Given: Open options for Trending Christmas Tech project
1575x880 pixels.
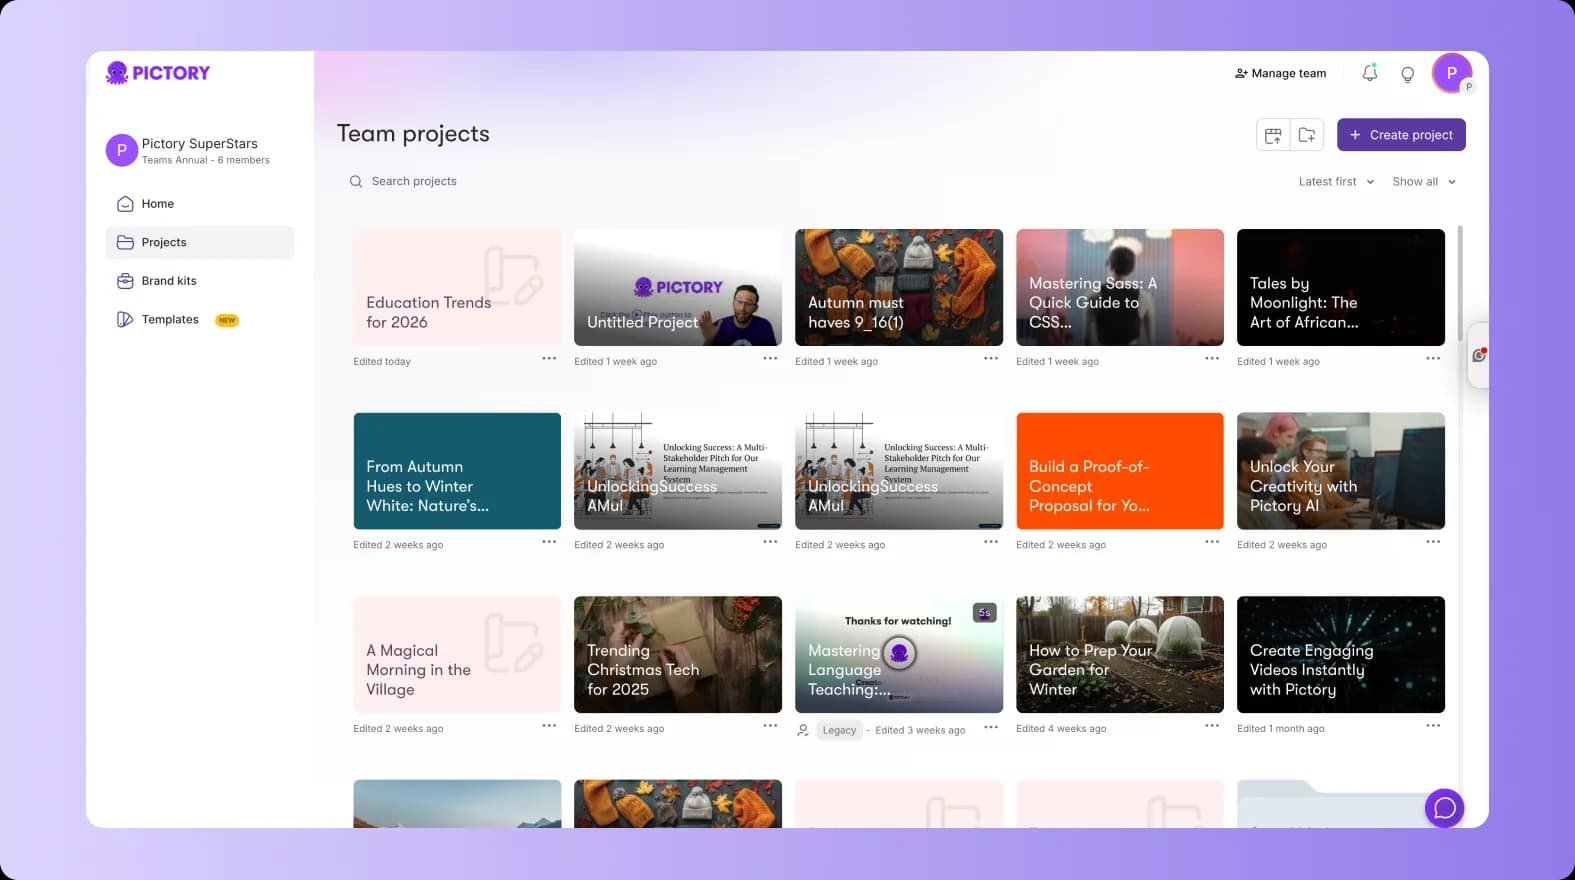Looking at the screenshot, I should click(x=770, y=726).
